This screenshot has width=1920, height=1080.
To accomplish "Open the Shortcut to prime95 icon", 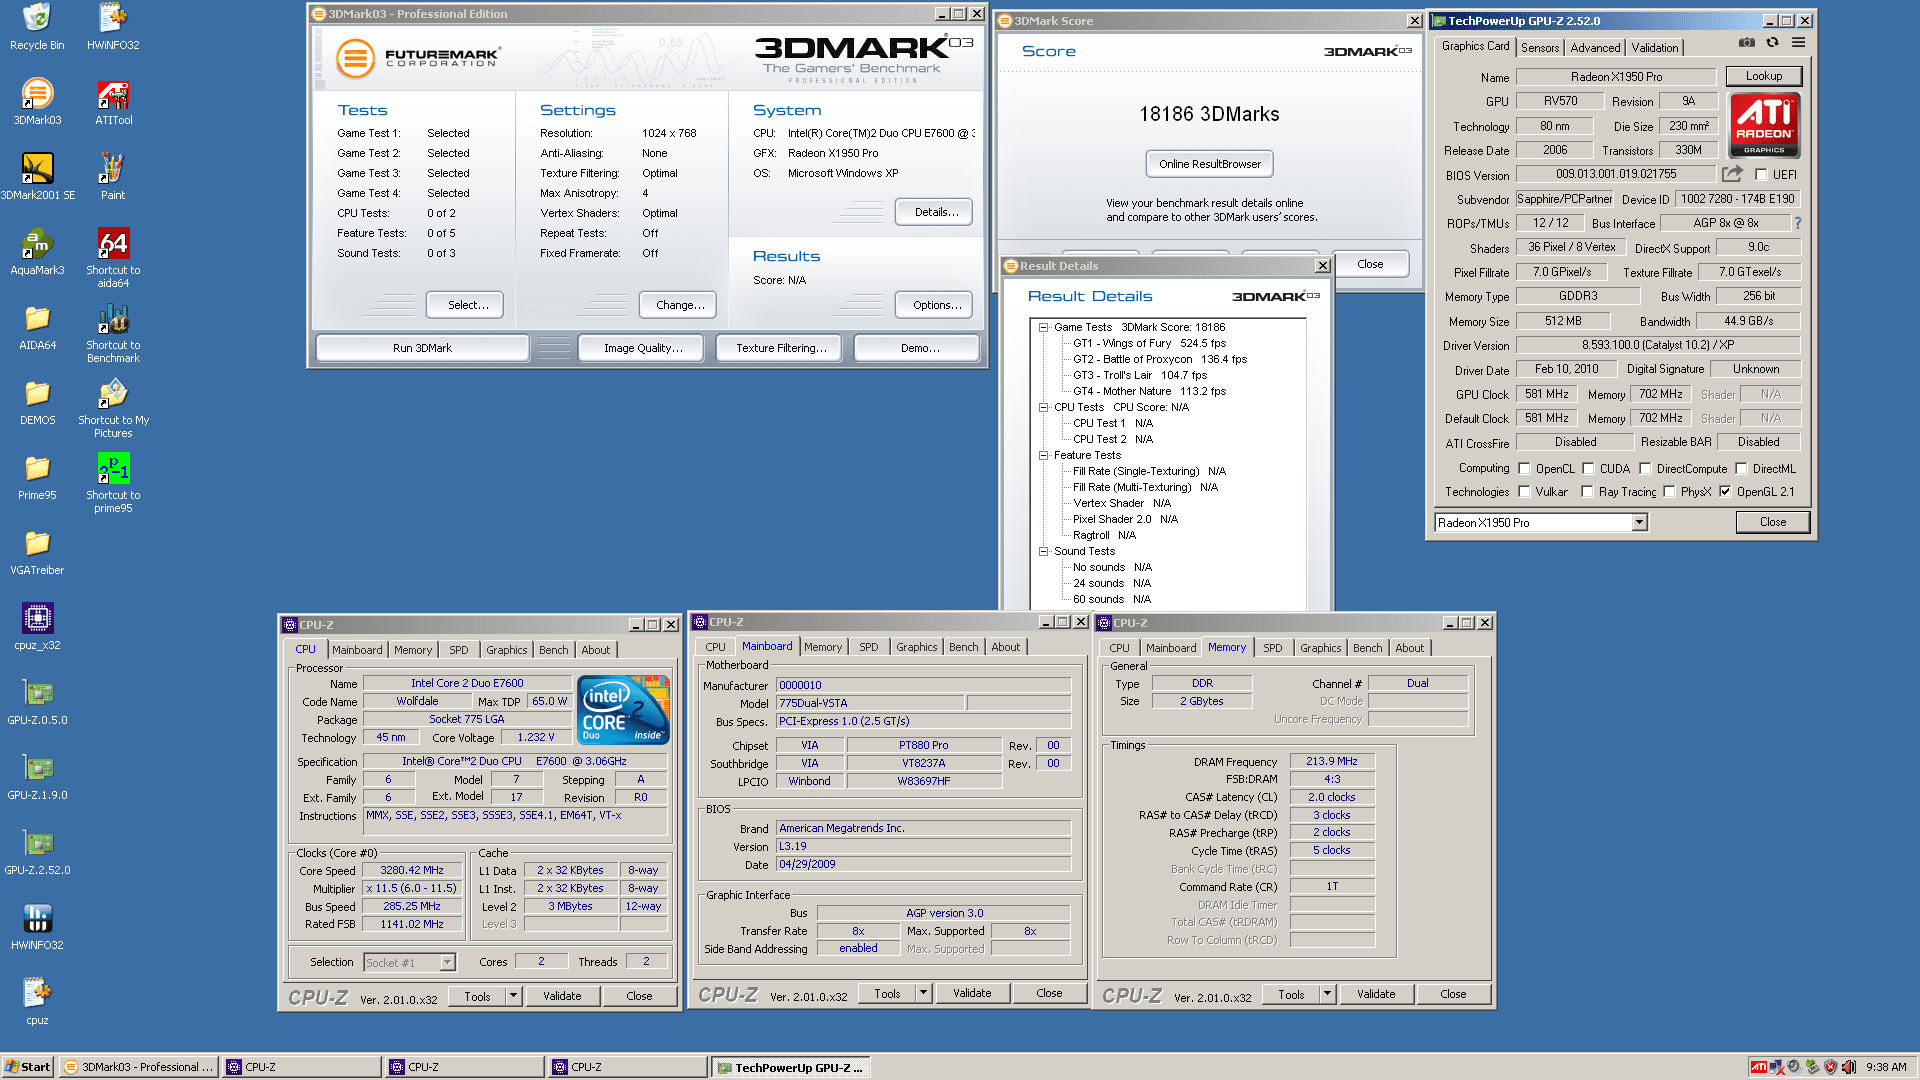I will [x=113, y=483].
